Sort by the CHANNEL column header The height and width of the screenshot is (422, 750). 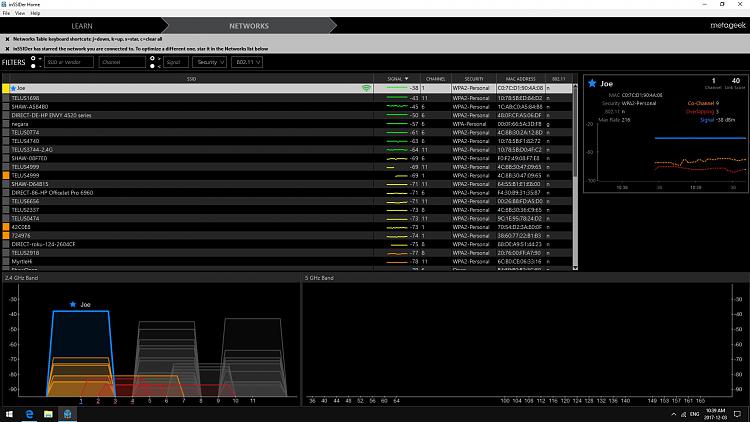pos(435,79)
